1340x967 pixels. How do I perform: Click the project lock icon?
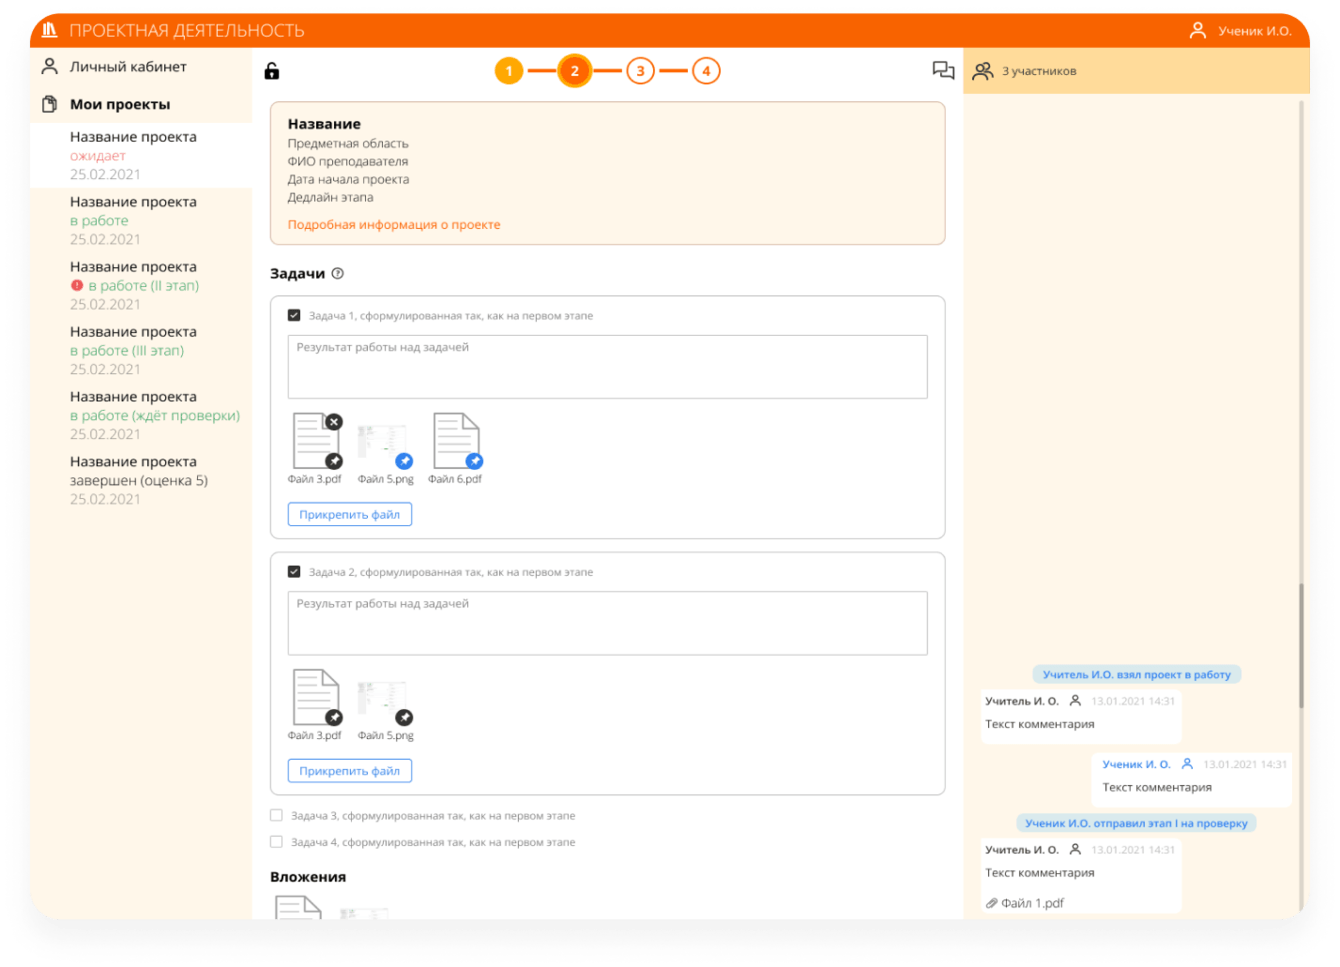click(x=272, y=71)
